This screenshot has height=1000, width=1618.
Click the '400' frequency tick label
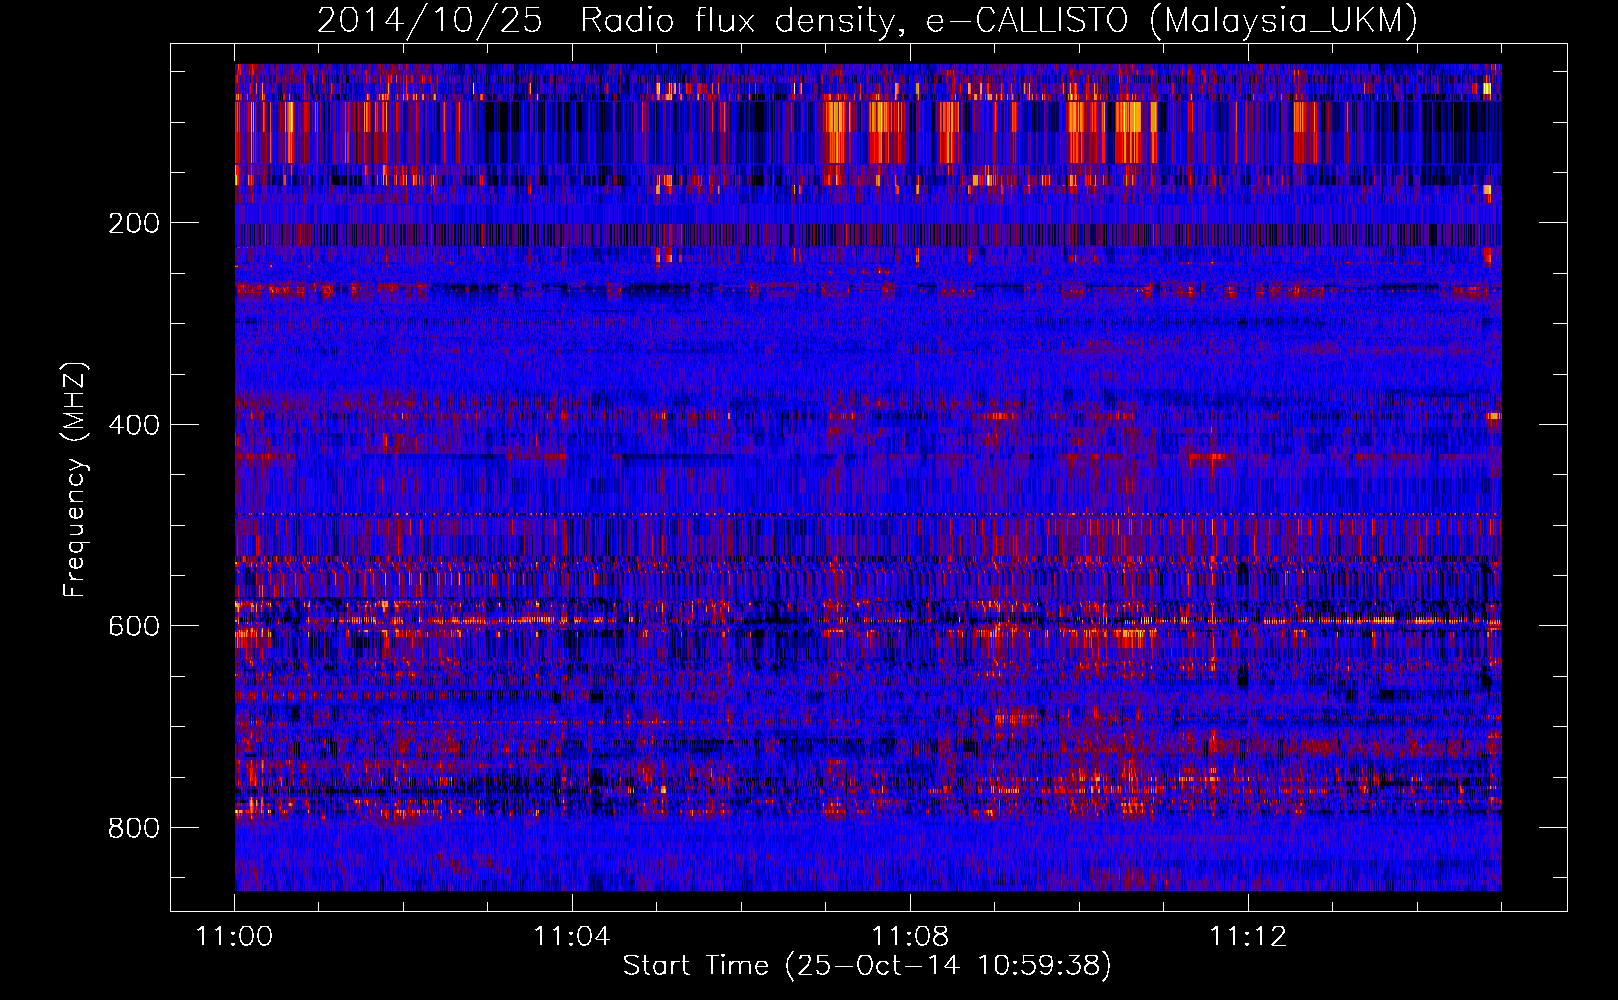point(133,425)
